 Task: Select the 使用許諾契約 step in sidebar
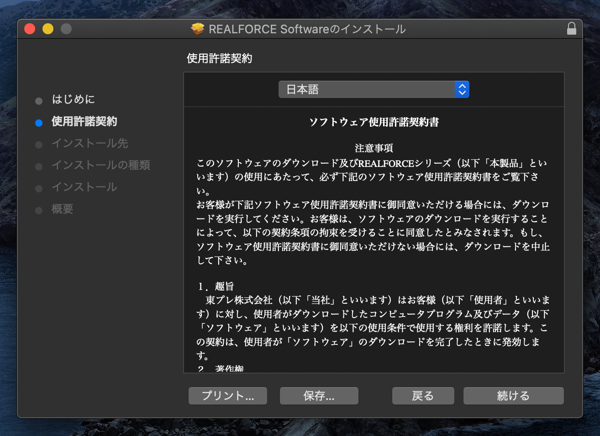tap(84, 121)
